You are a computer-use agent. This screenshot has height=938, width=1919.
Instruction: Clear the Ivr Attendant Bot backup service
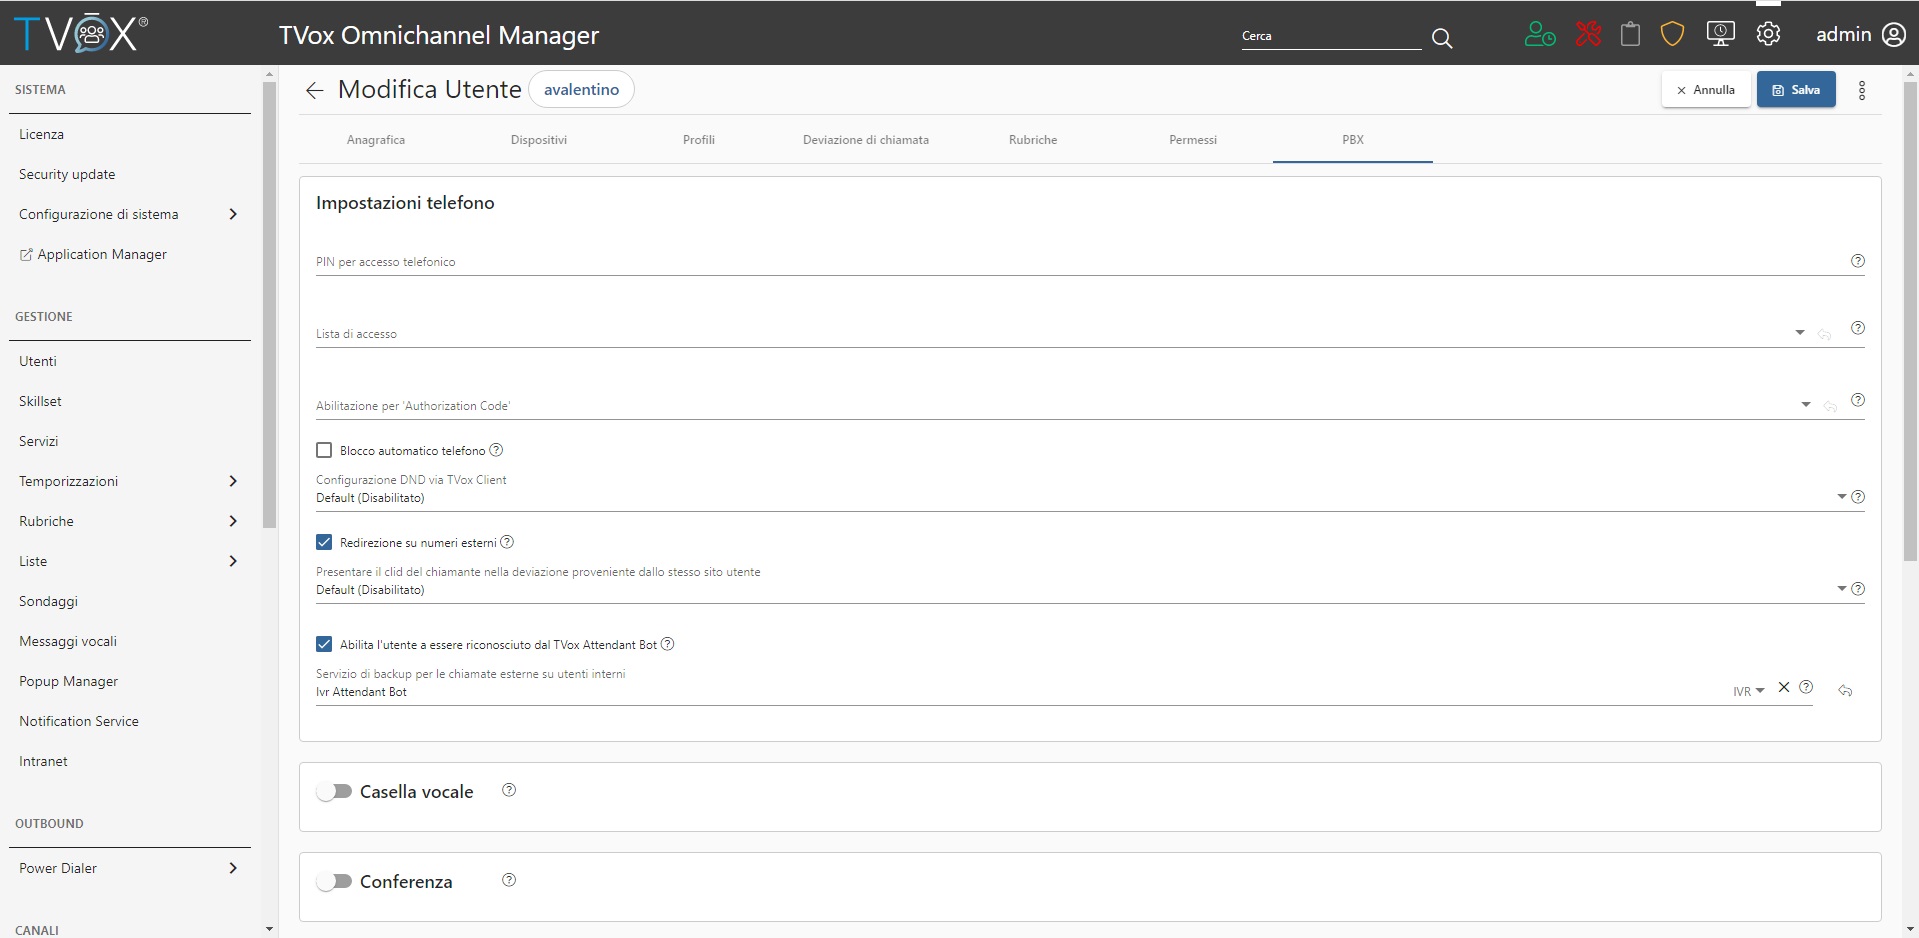coord(1784,687)
